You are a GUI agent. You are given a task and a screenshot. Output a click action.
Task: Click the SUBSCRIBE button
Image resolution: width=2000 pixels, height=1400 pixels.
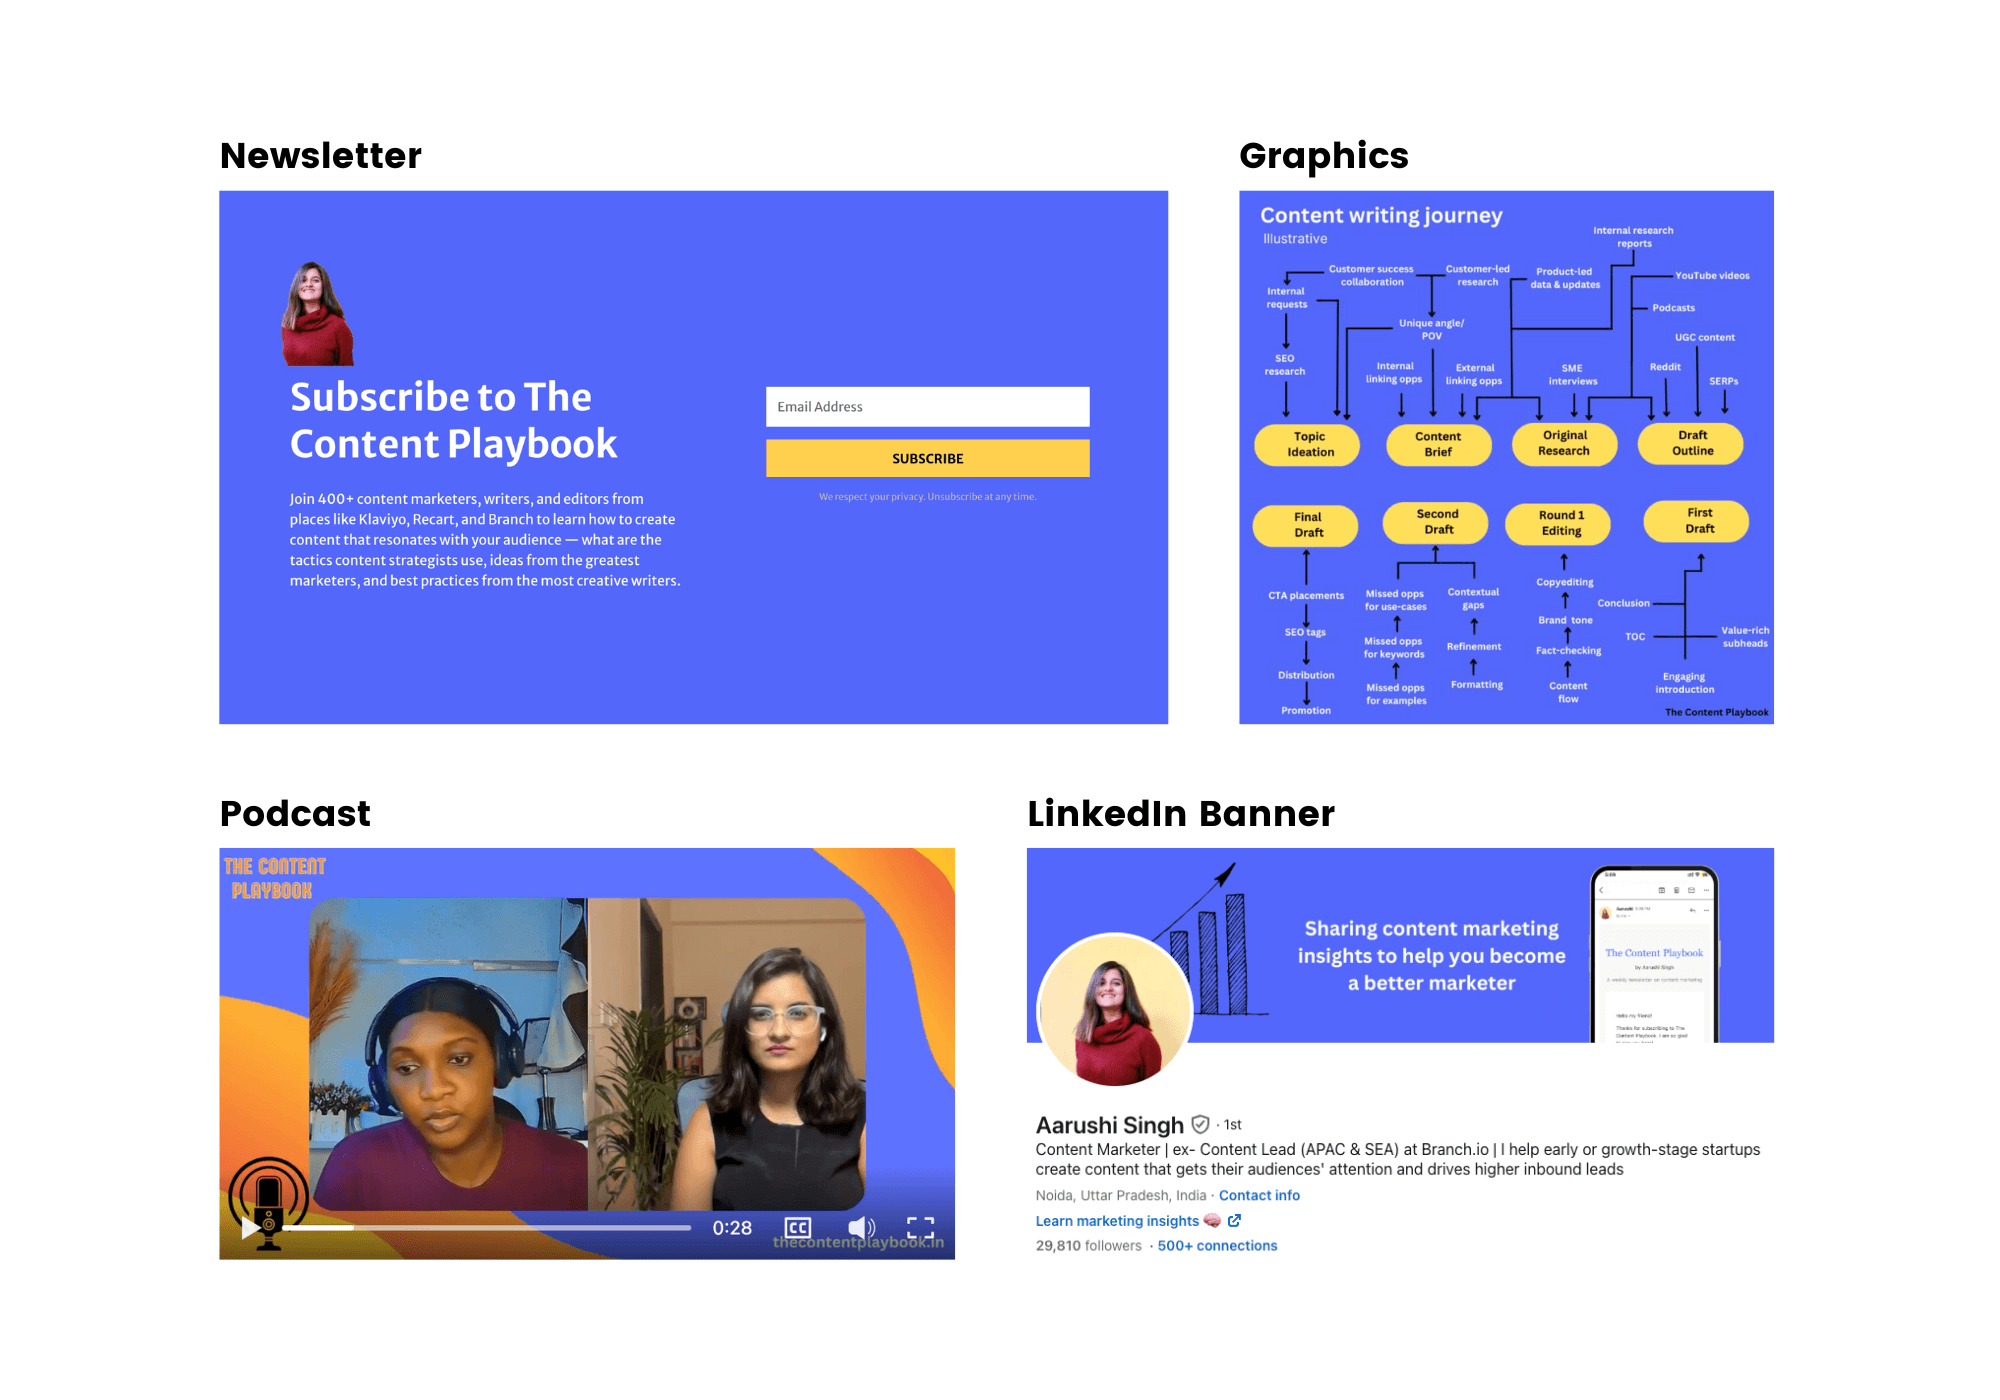click(929, 459)
